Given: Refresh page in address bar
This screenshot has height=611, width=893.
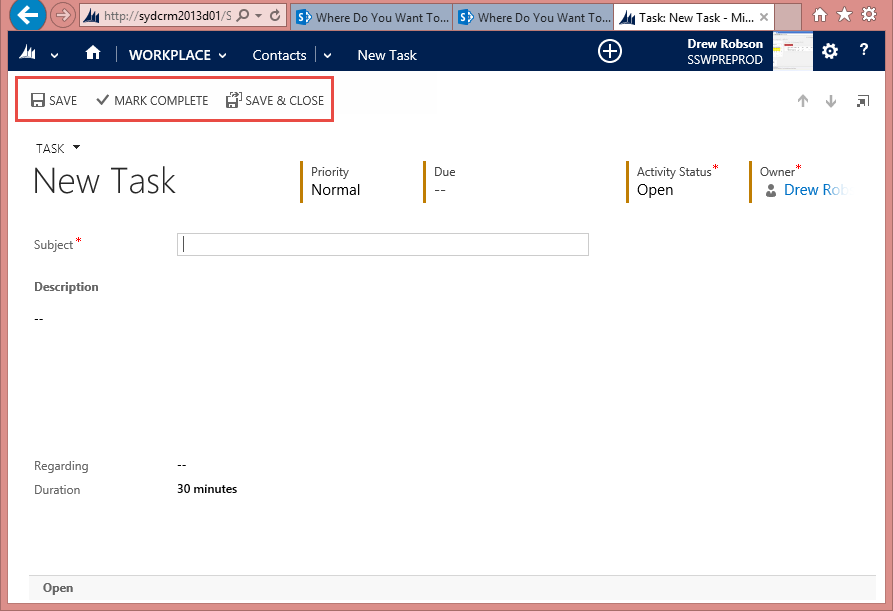Looking at the screenshot, I should tap(275, 17).
